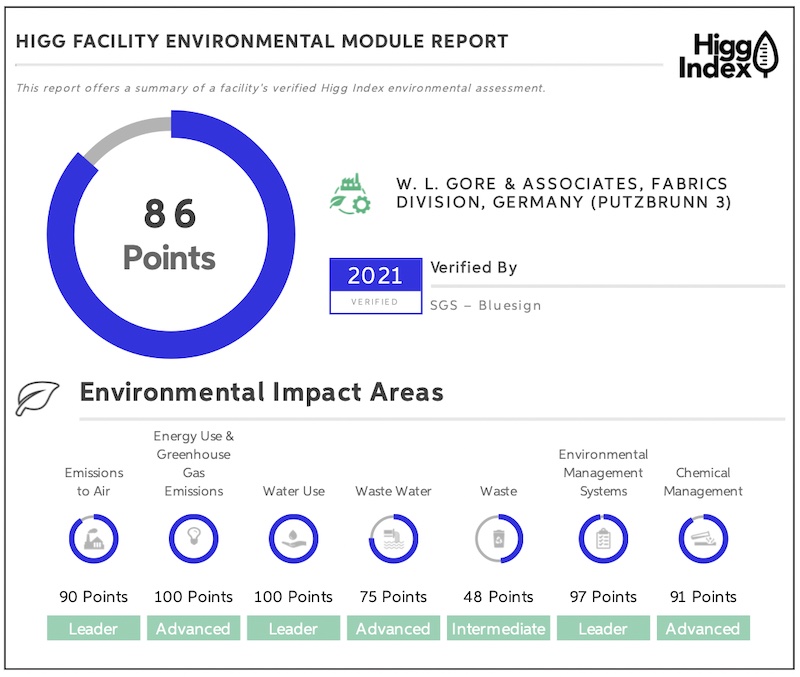Click '100 Points' under Water Use
Screen dimensions: 800x677
[x=293, y=596]
